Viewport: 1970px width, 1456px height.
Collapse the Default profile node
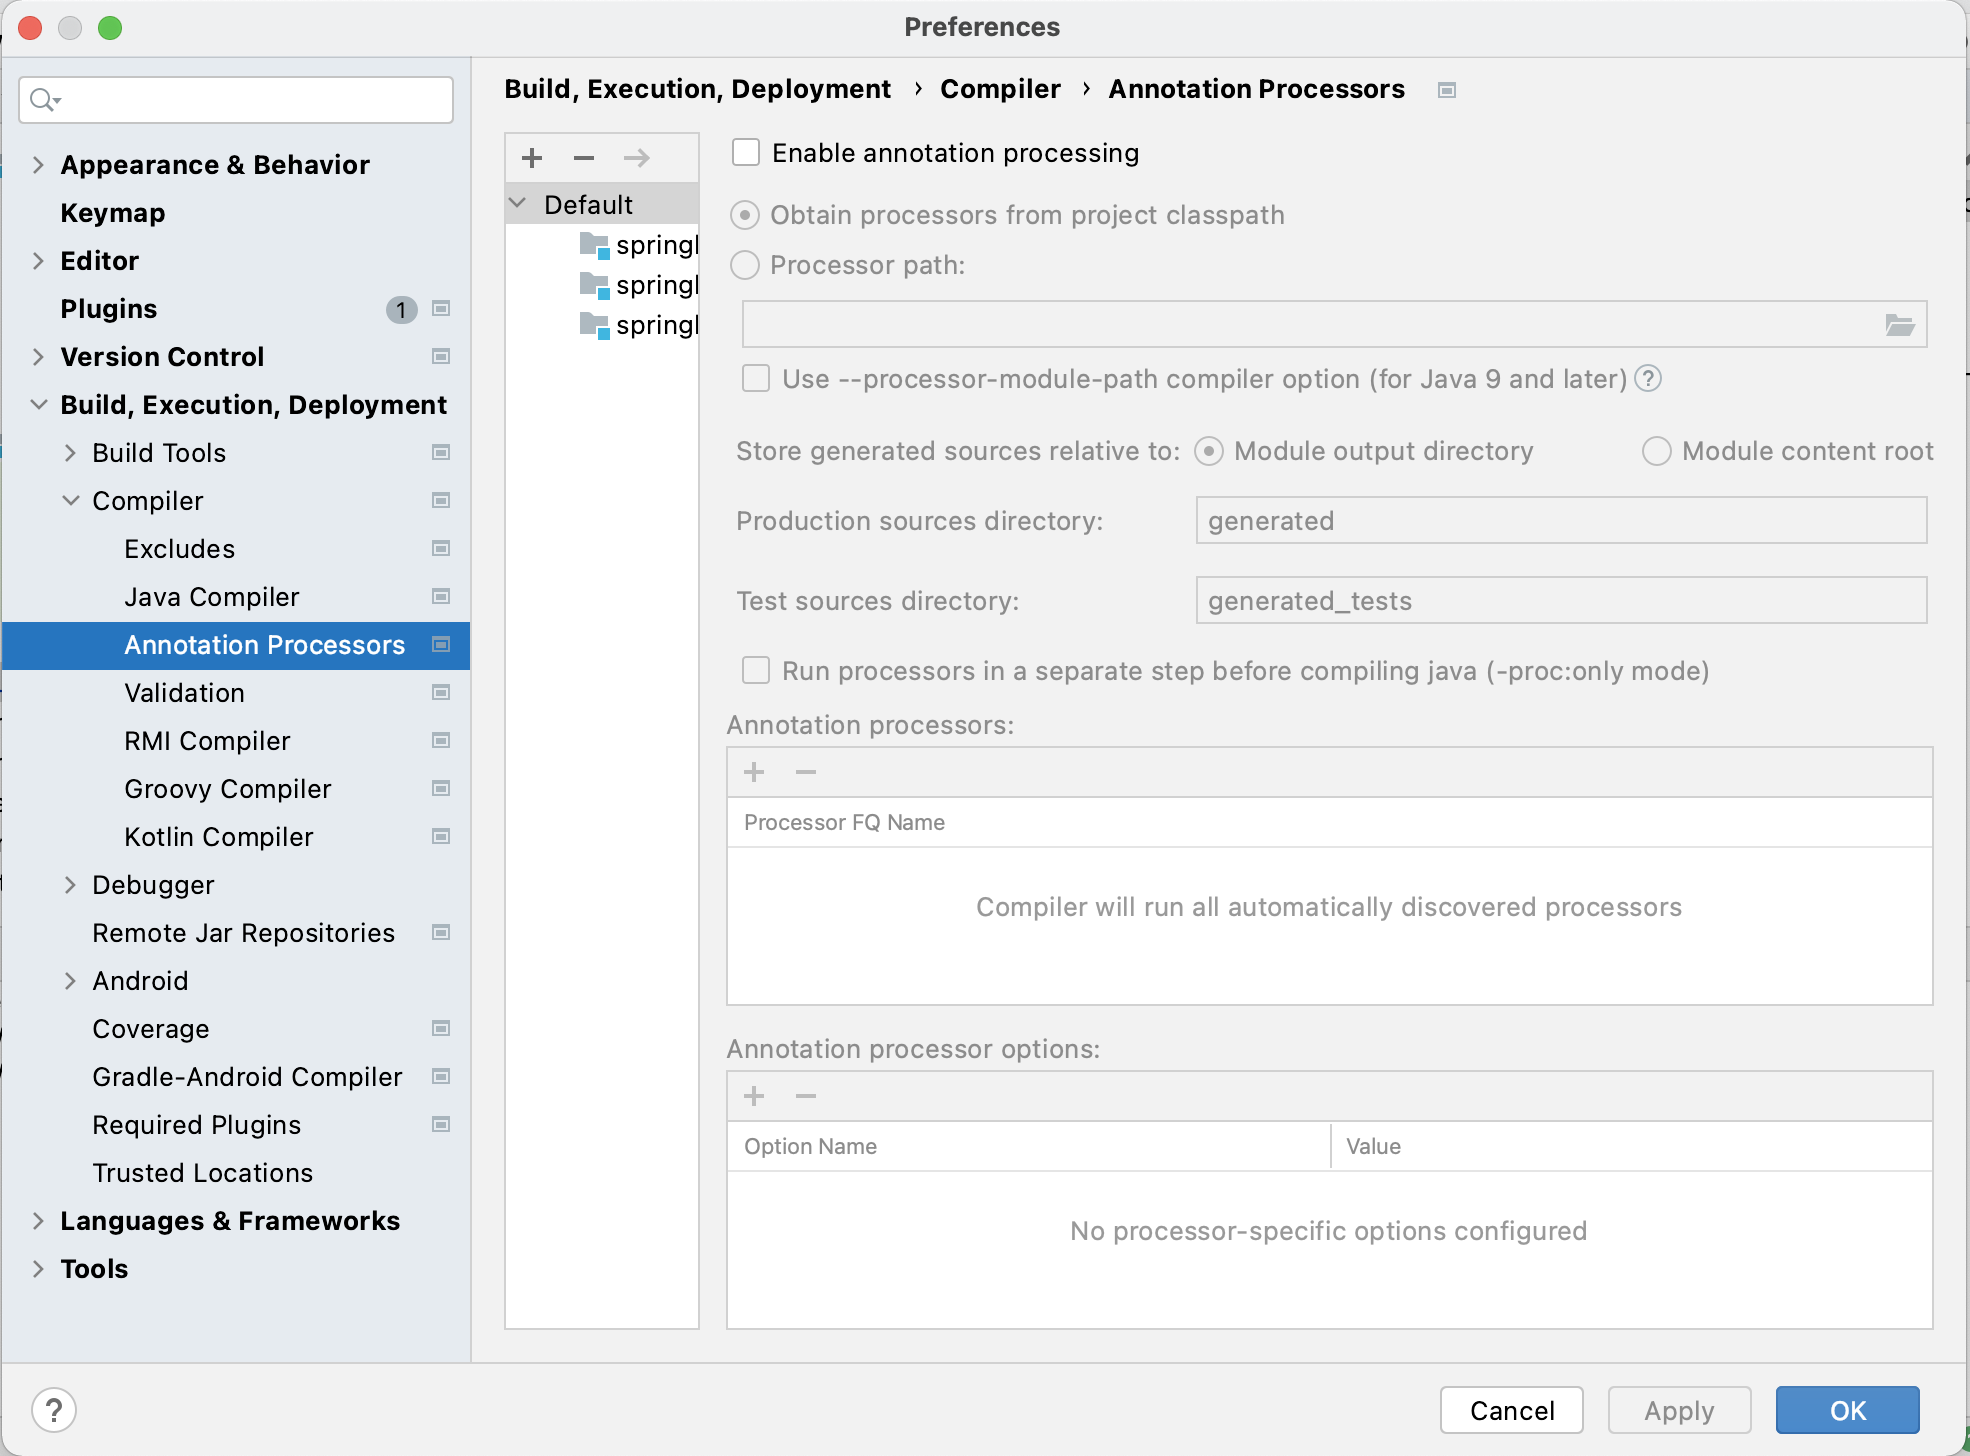point(518,204)
